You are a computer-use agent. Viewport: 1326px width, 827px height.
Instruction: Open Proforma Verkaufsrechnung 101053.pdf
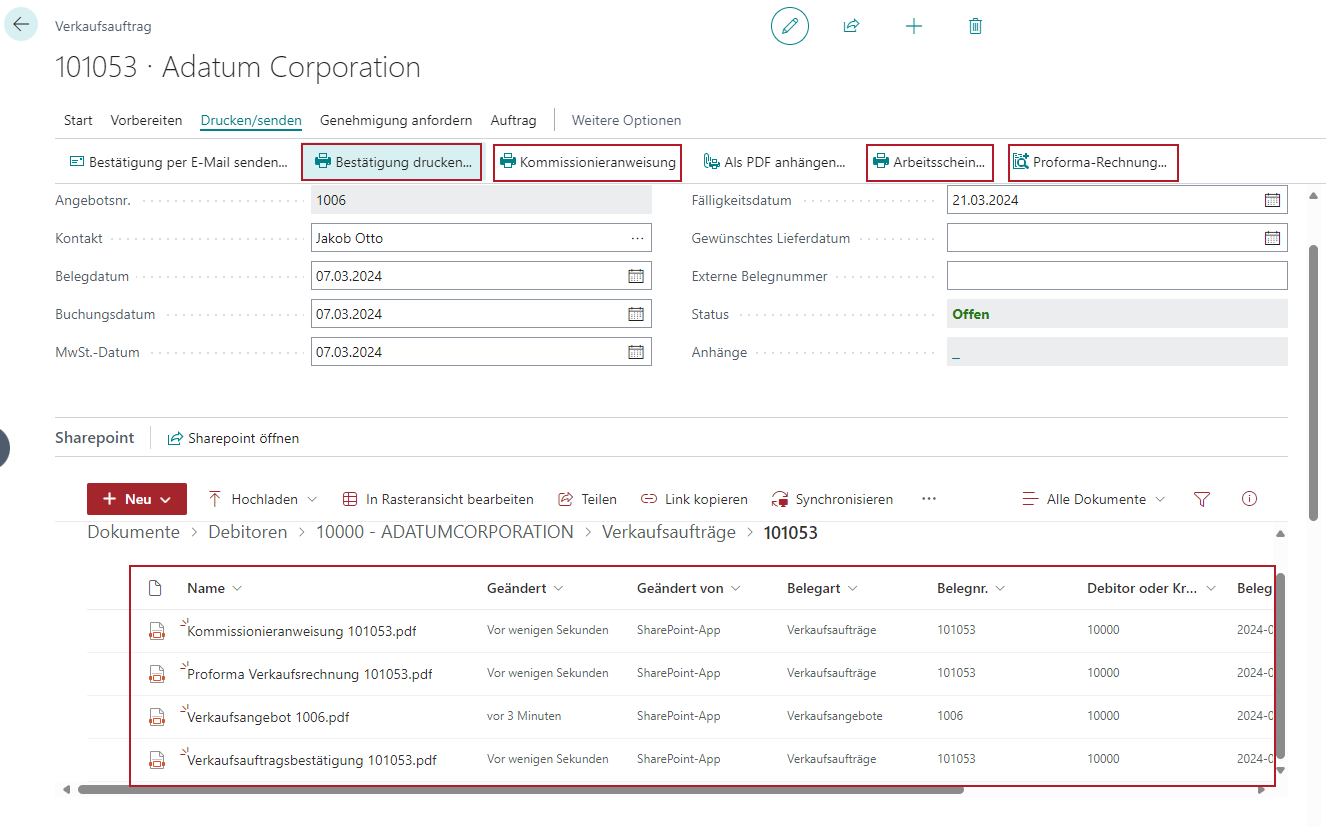(x=310, y=674)
